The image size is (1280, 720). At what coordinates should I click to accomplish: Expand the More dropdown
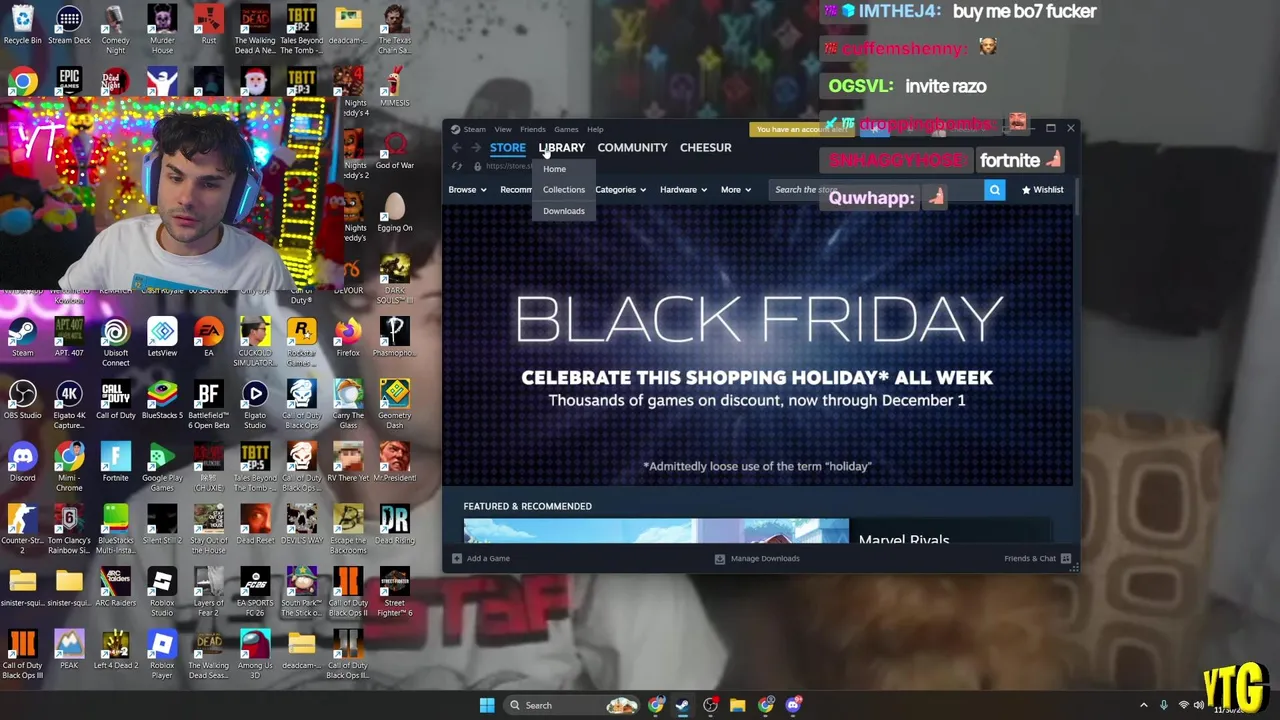735,189
